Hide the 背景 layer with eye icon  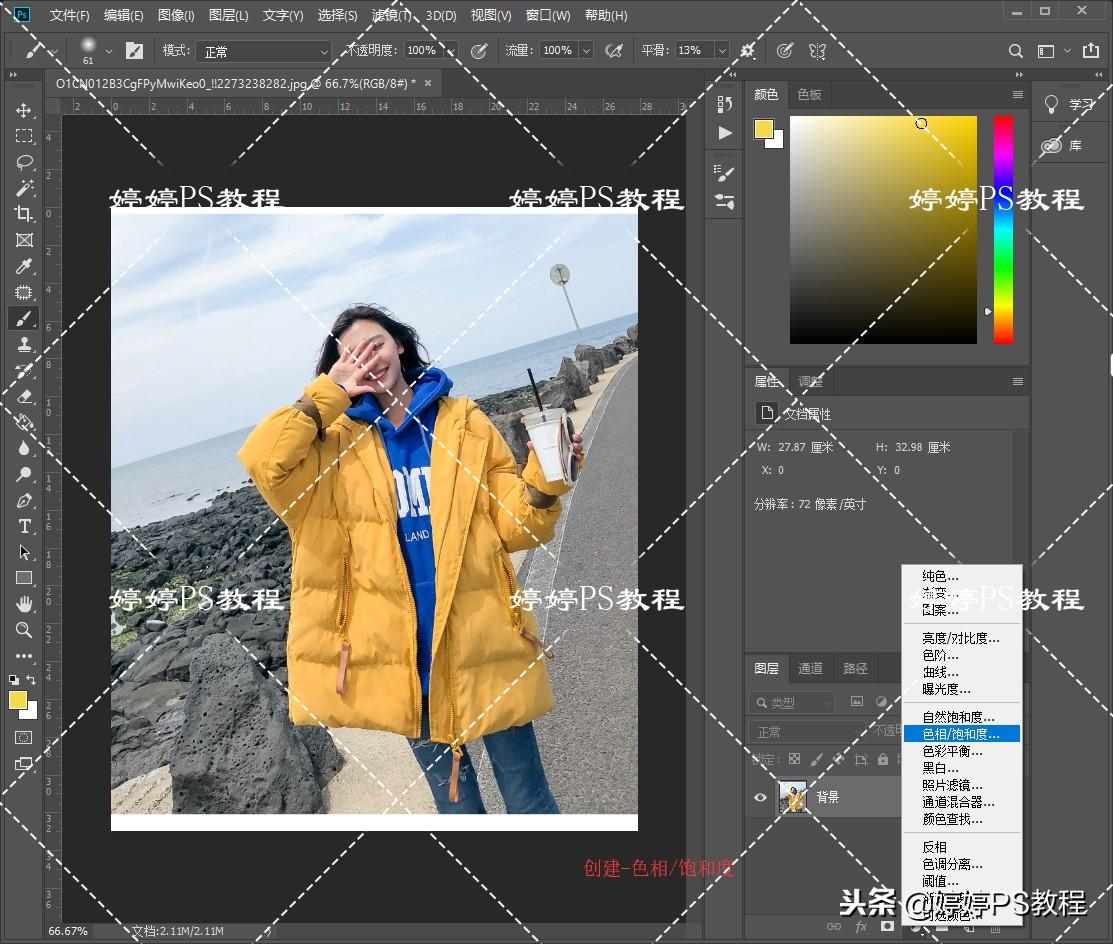click(x=760, y=797)
